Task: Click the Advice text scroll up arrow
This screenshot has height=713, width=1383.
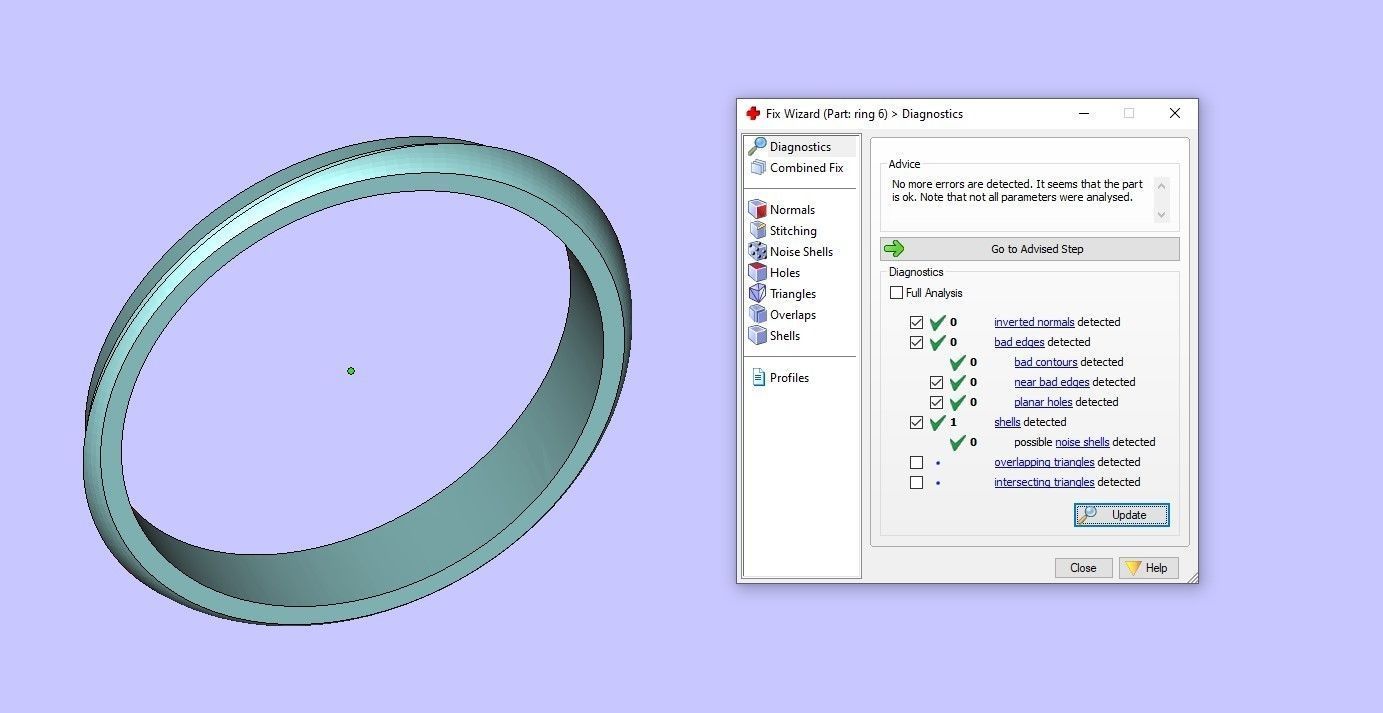Action: click(x=1161, y=185)
